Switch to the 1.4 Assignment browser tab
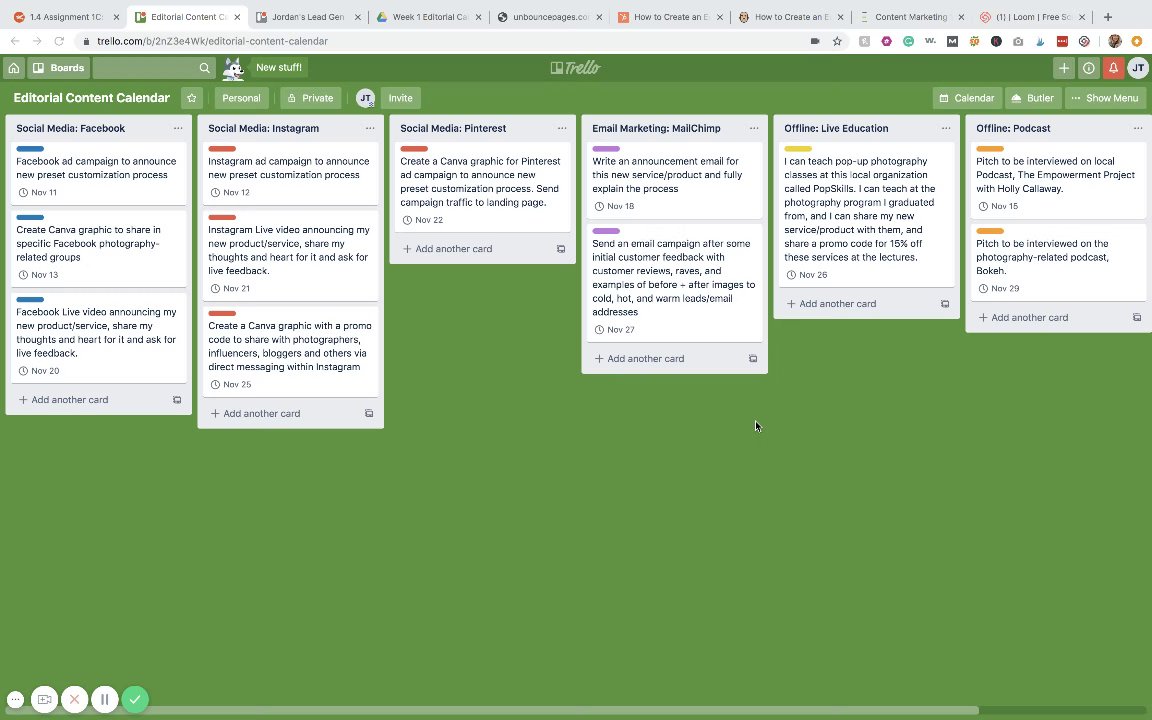 [65, 17]
